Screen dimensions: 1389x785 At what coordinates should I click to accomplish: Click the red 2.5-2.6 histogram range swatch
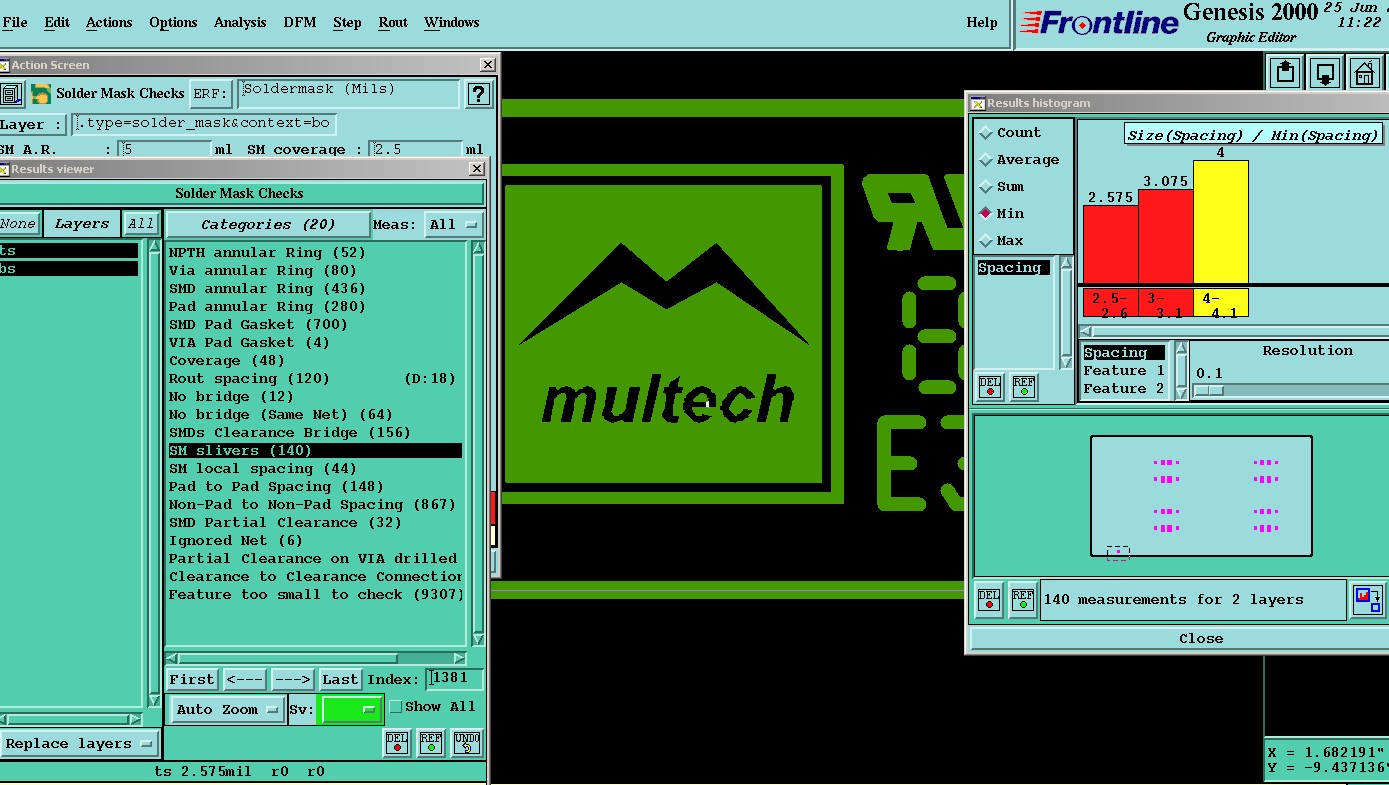point(1110,304)
